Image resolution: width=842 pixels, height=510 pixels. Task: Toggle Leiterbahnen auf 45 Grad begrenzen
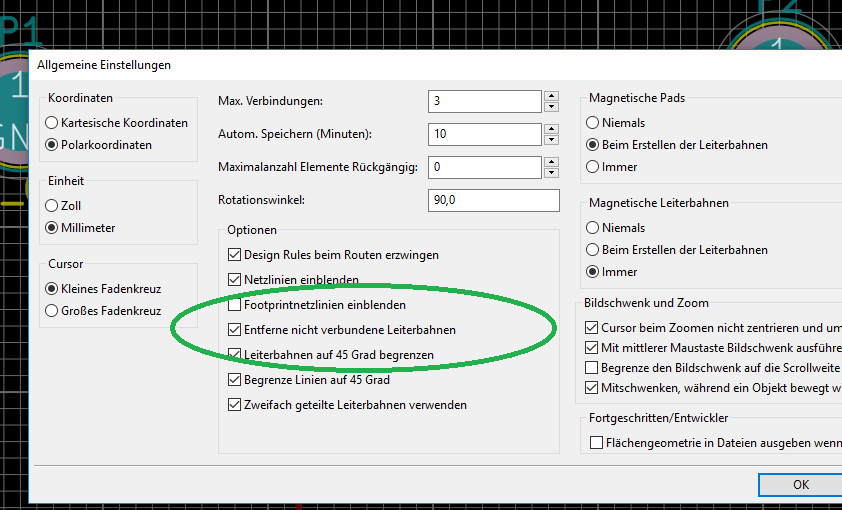tap(234, 355)
